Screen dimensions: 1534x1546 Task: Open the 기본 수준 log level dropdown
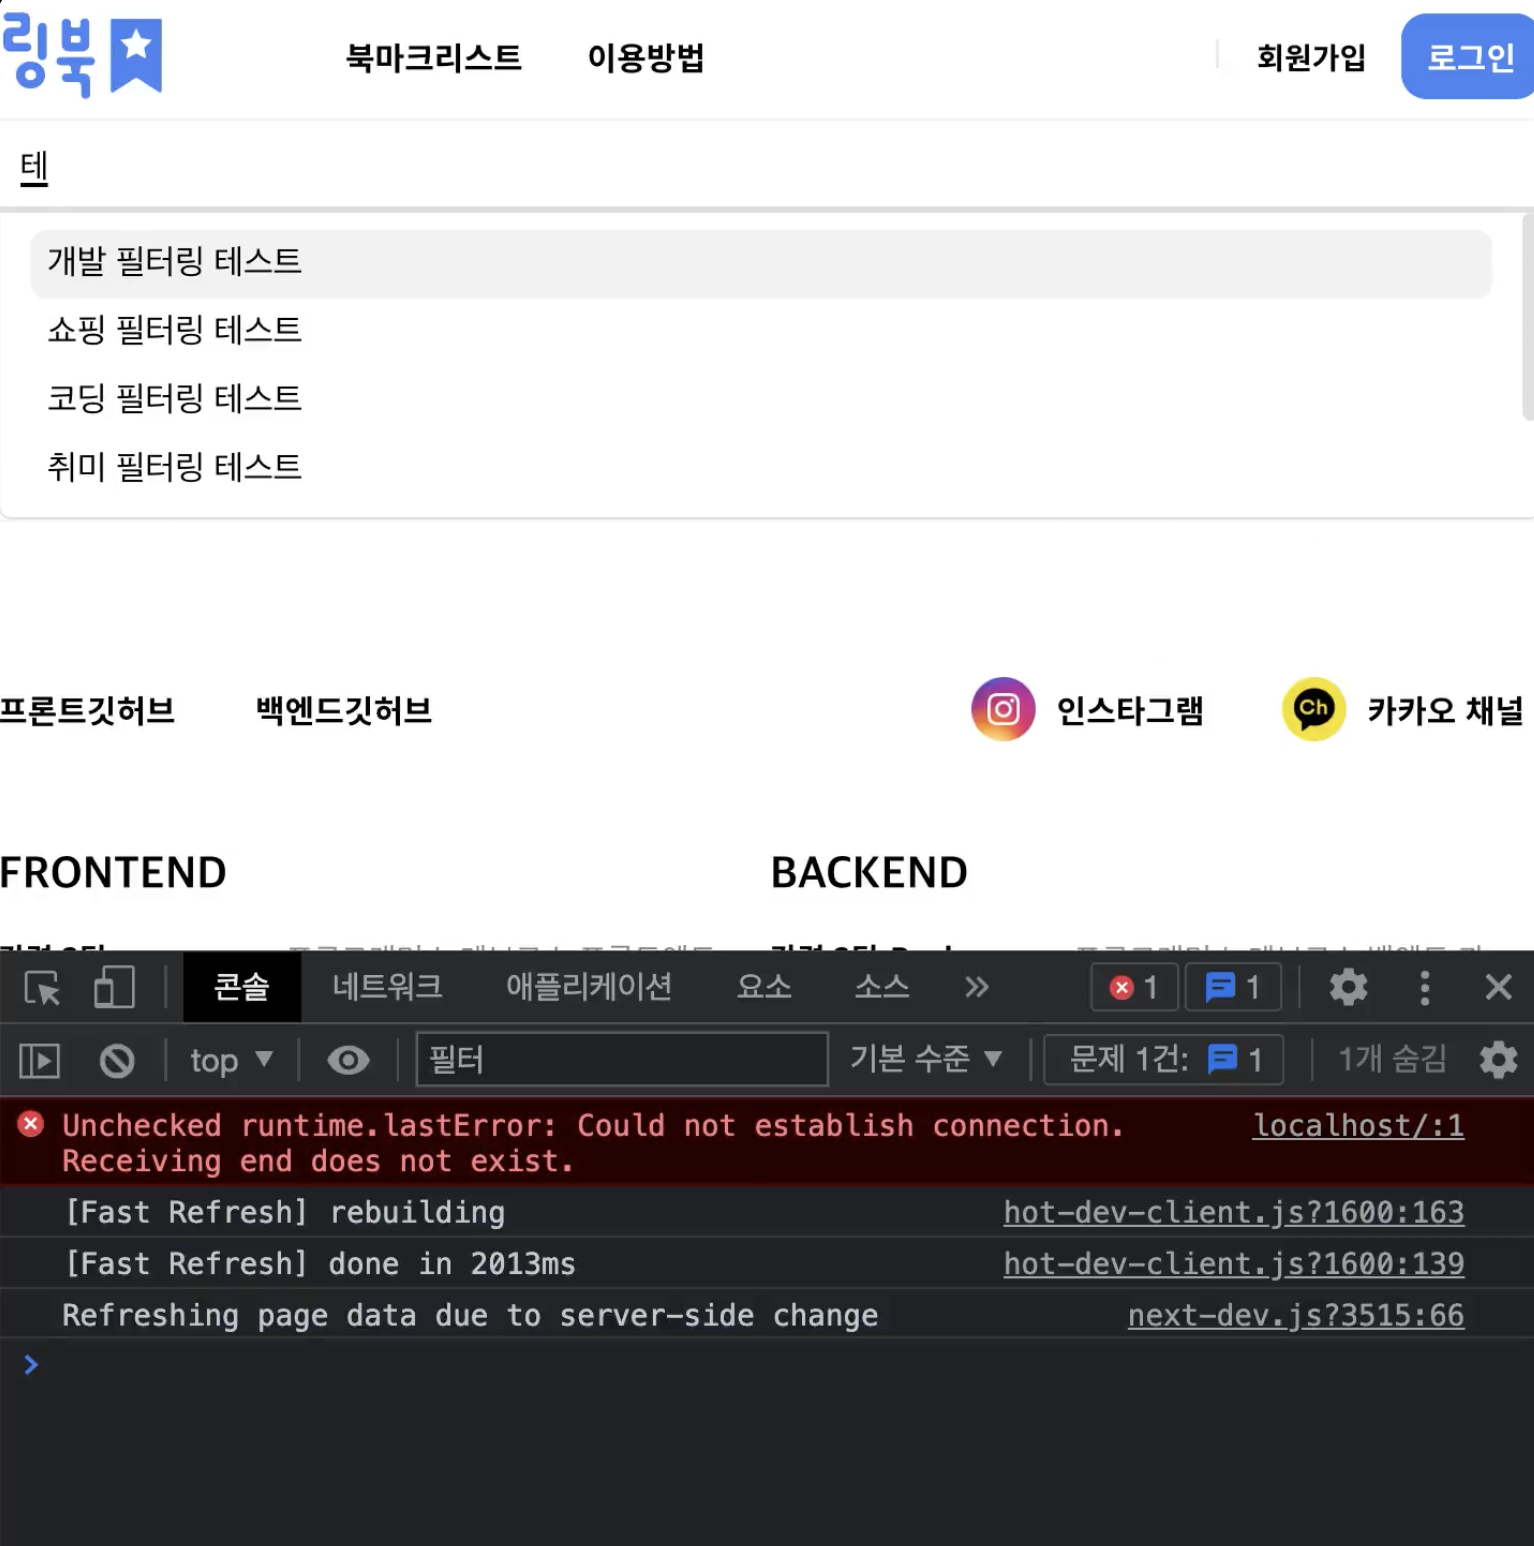pos(926,1058)
